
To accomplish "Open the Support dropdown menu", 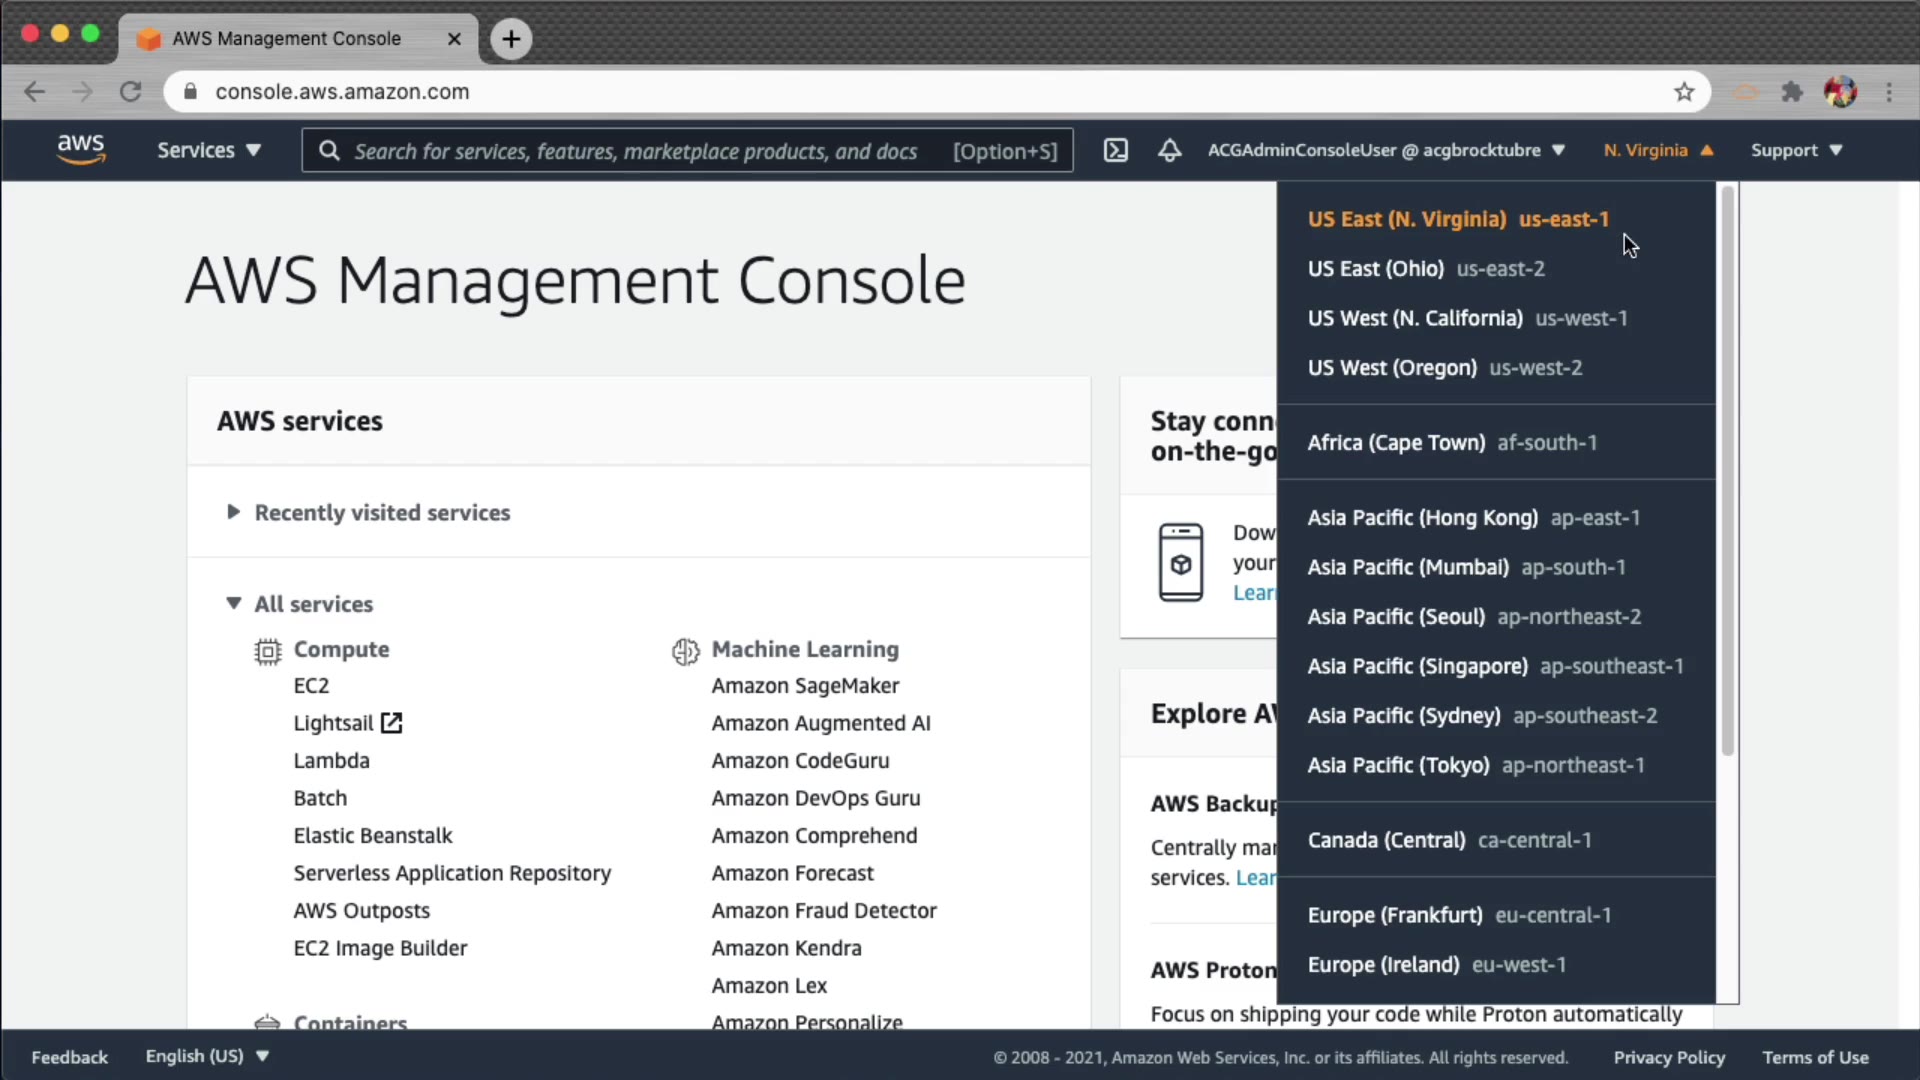I will point(1795,150).
